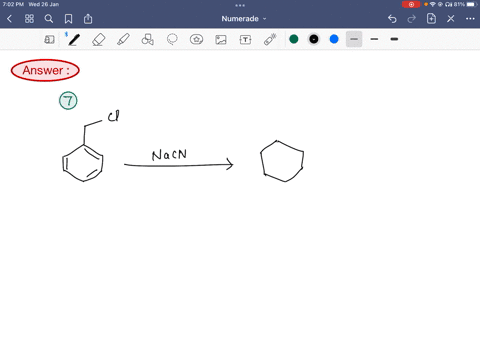Image resolution: width=480 pixels, height=360 pixels.
Task: Close the editing toolbar with X
Action: click(x=451, y=19)
